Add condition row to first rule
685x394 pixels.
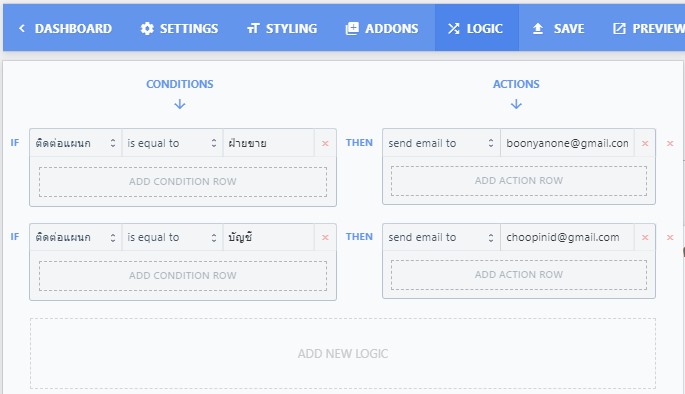tap(183, 182)
